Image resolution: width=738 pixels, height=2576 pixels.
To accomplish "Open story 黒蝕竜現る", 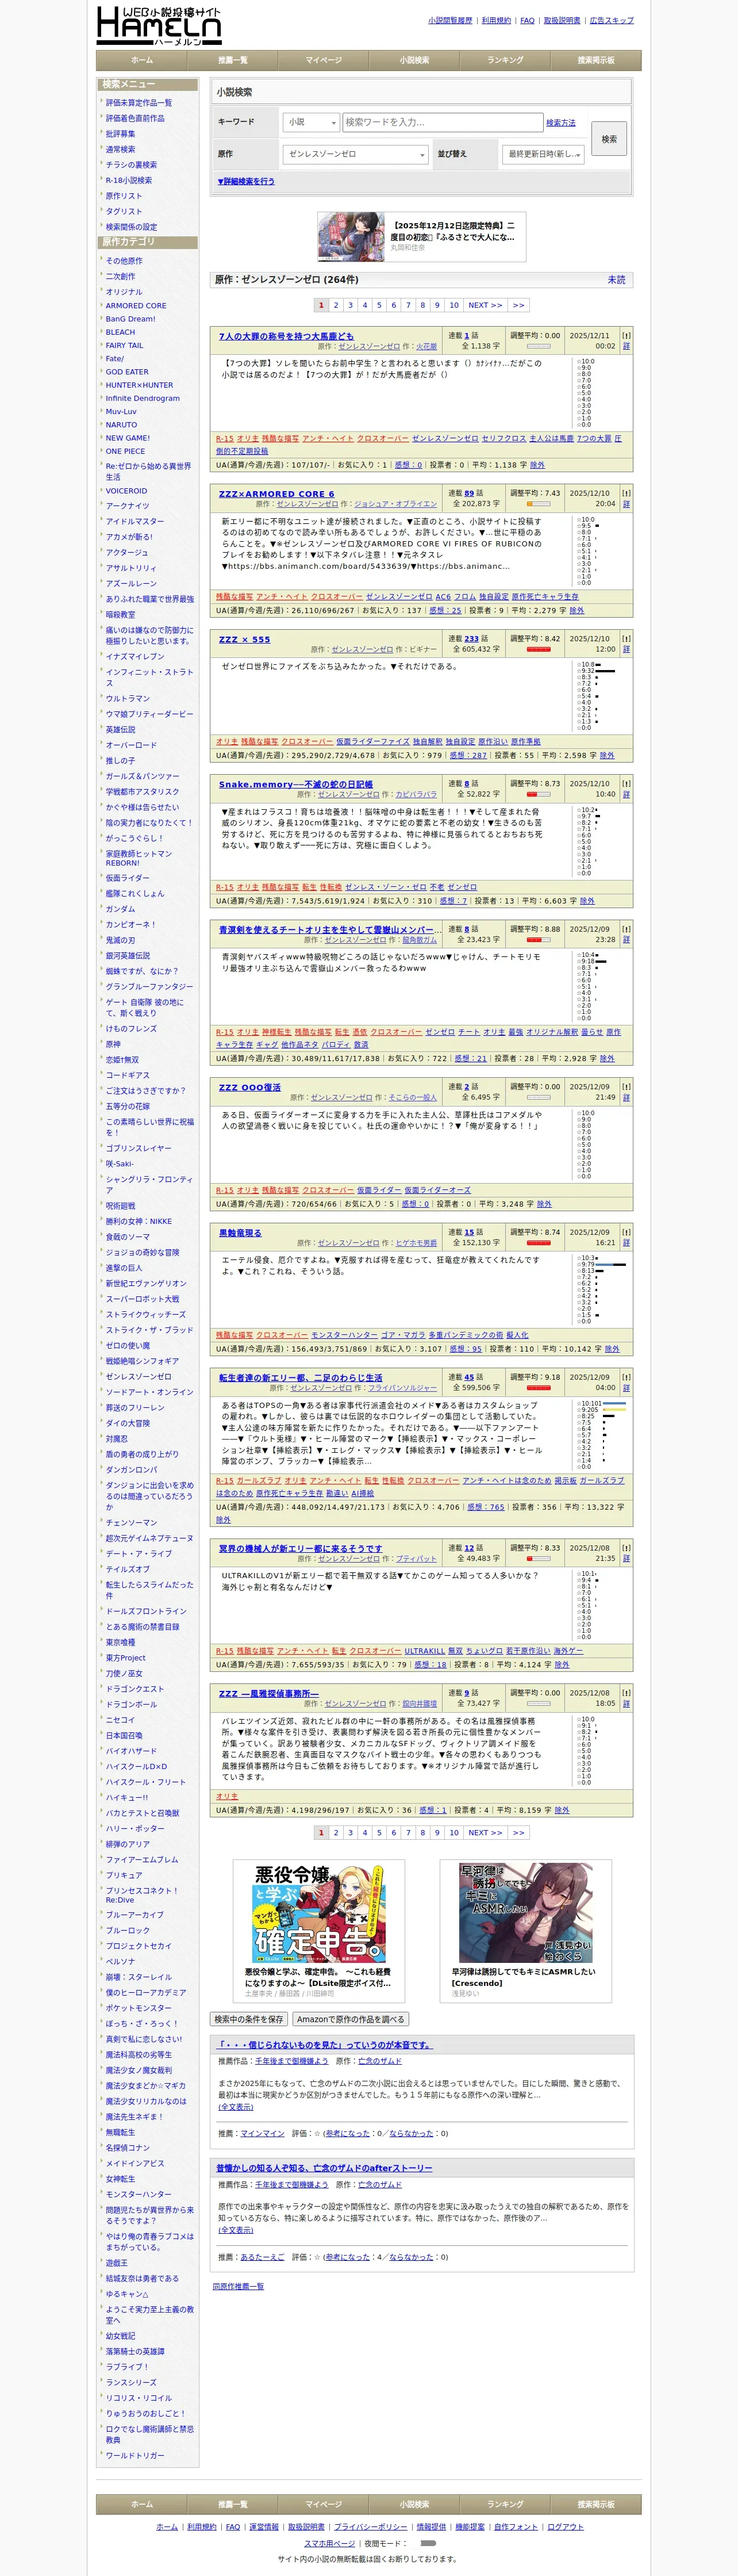I will click(x=240, y=1233).
